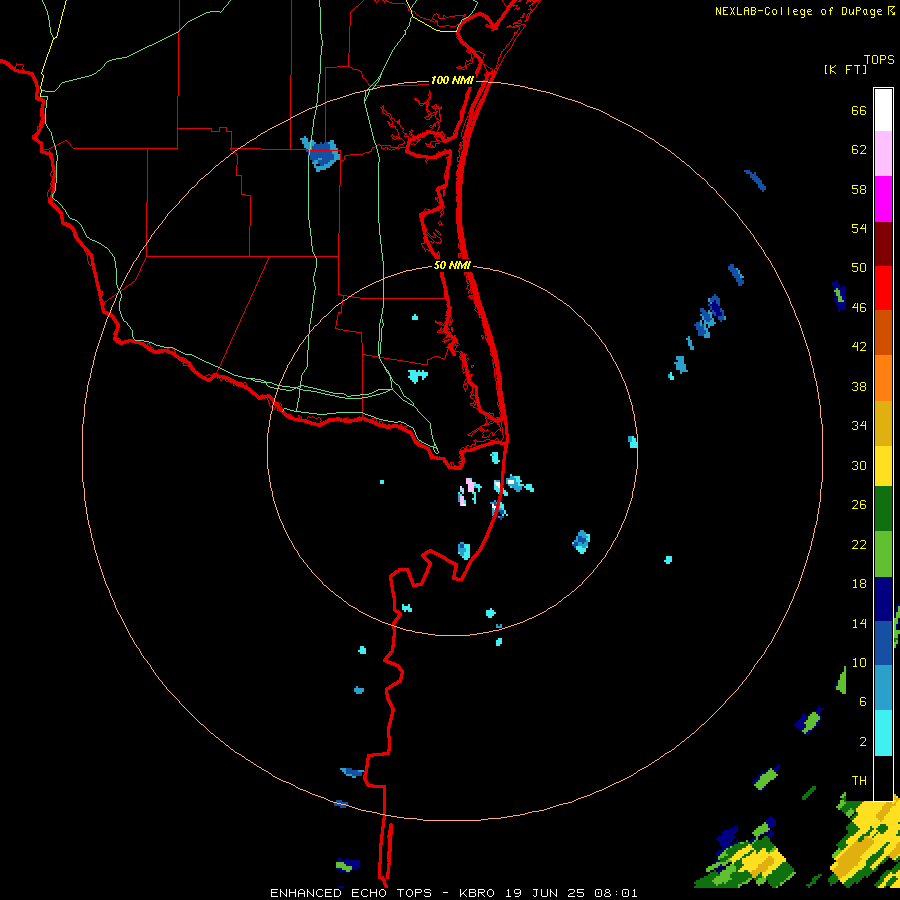Image resolution: width=900 pixels, height=900 pixels.
Task: Click the cyan swatch near 2
Action: 883,733
